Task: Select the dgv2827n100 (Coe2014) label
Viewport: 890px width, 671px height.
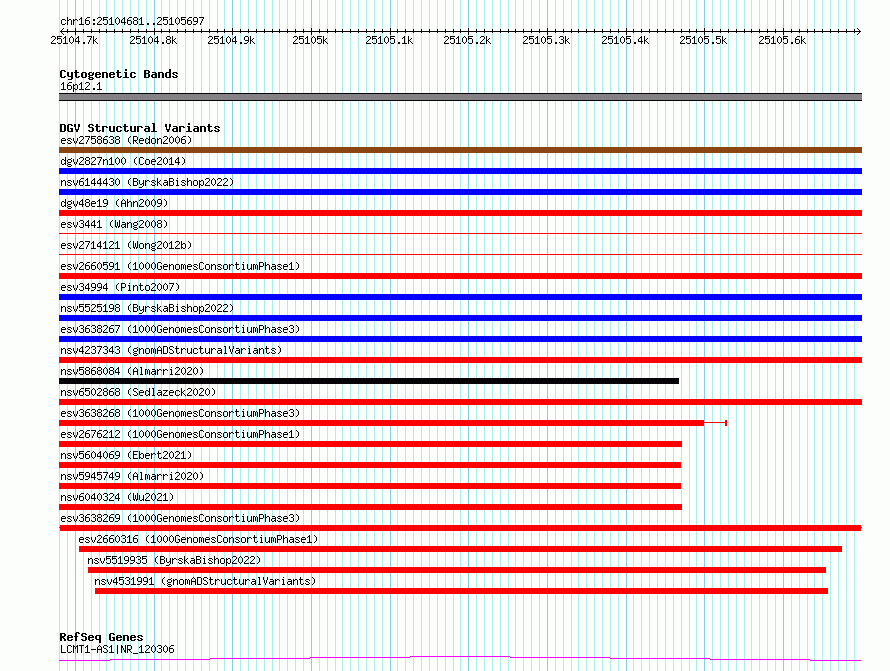Action: [x=123, y=161]
